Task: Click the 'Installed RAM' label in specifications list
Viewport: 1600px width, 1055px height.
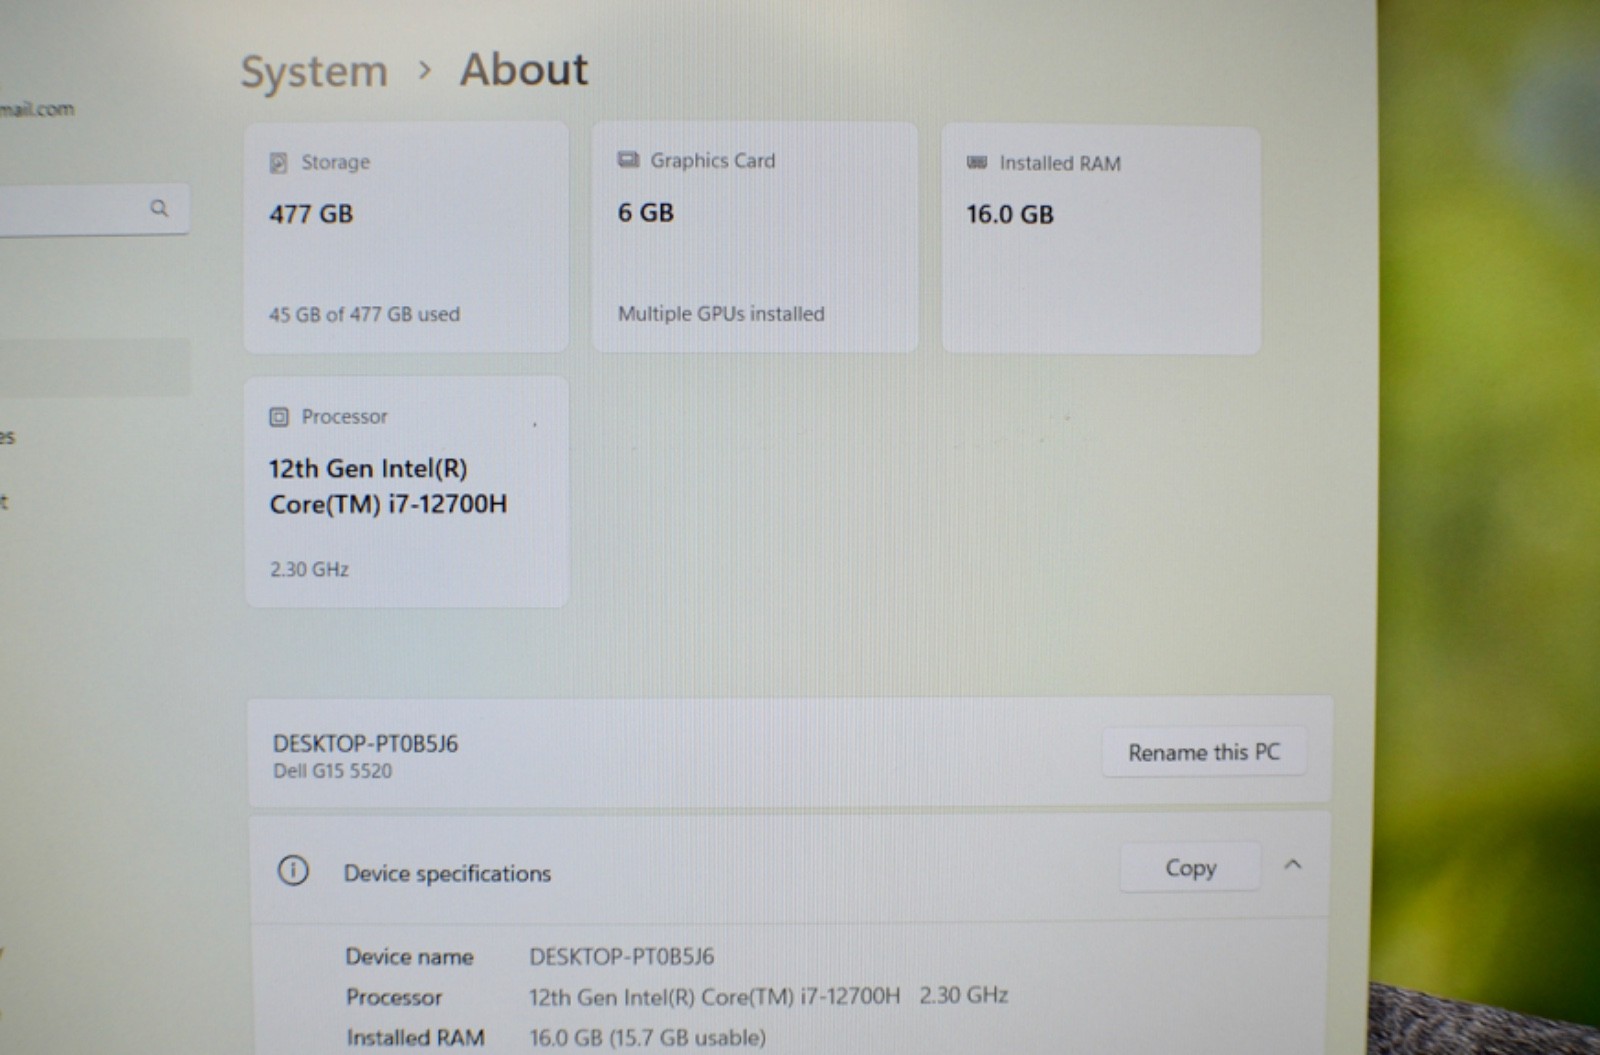Action: pos(415,1038)
